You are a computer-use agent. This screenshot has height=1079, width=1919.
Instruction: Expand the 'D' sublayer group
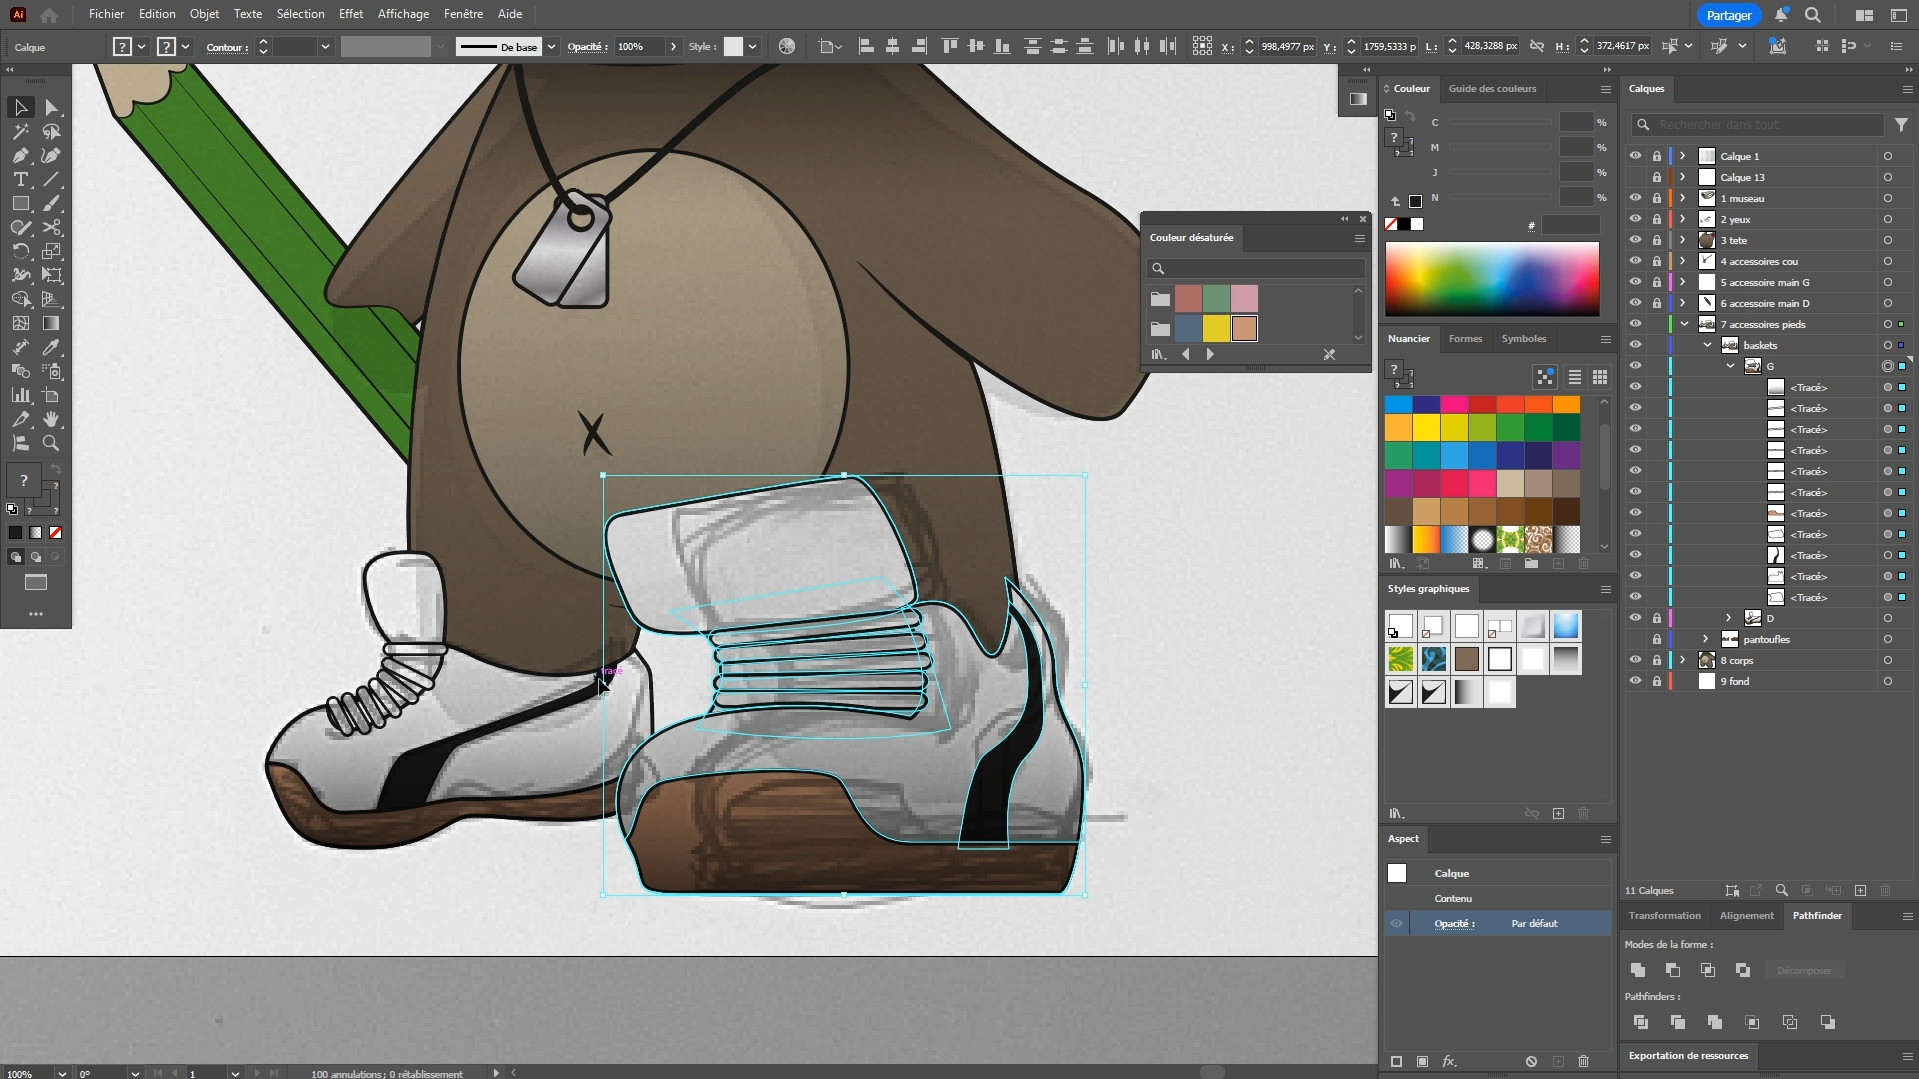click(1728, 618)
